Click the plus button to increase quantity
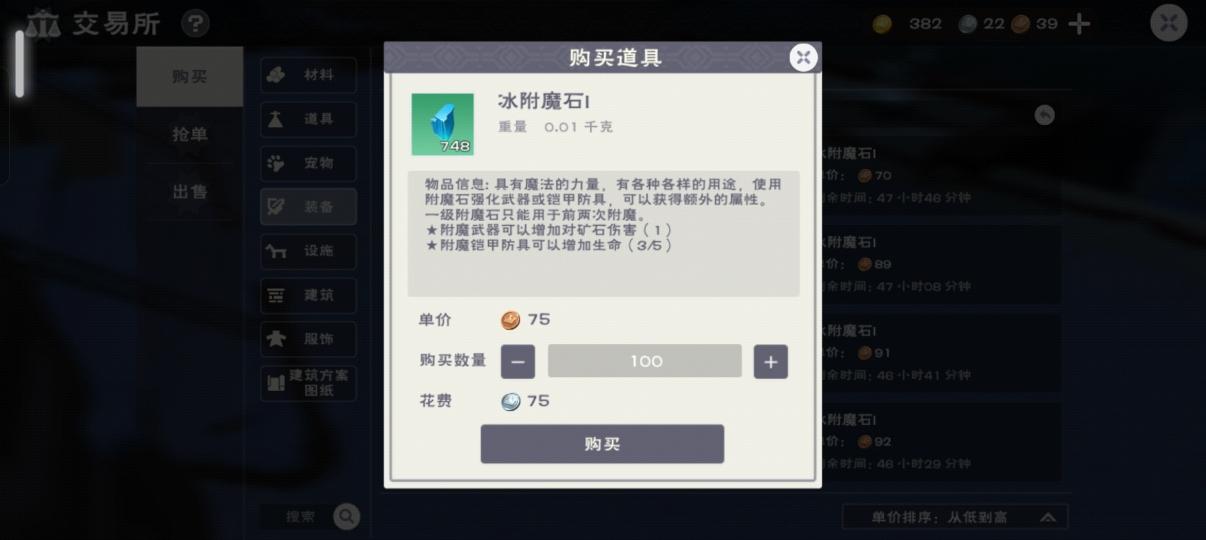The width and height of the screenshot is (1206, 540). (770, 362)
